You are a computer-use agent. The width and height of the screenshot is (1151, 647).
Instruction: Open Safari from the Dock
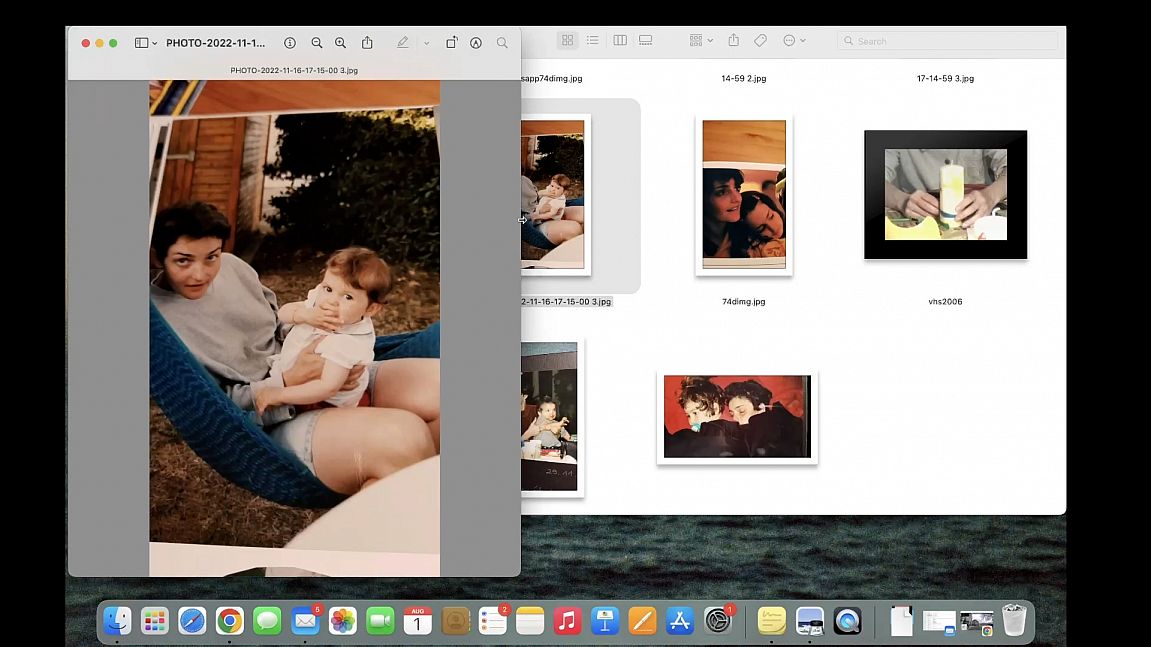coord(192,621)
